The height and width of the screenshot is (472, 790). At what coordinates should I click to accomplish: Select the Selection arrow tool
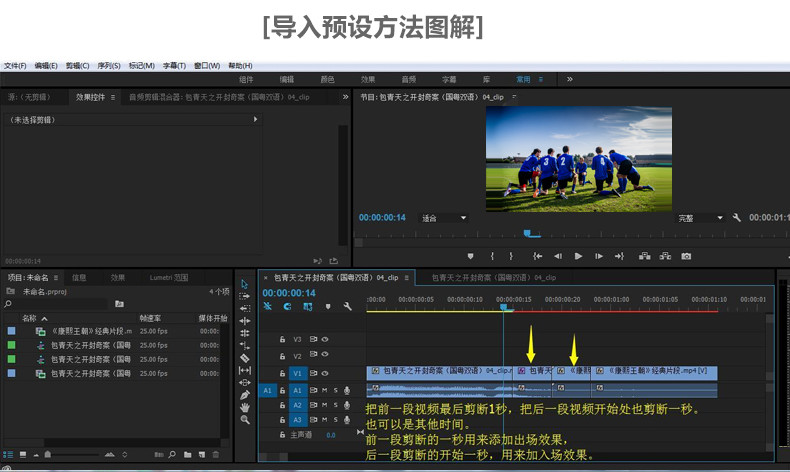pyautogui.click(x=245, y=284)
